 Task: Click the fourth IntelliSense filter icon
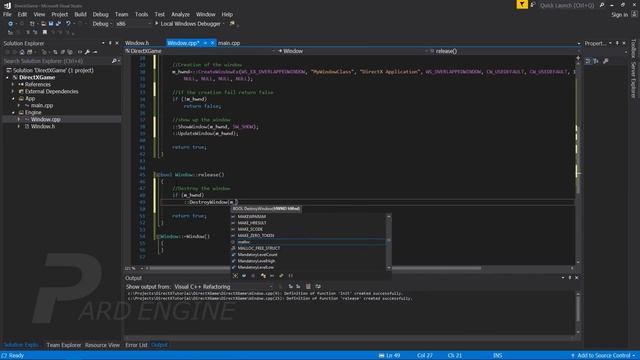(263, 276)
